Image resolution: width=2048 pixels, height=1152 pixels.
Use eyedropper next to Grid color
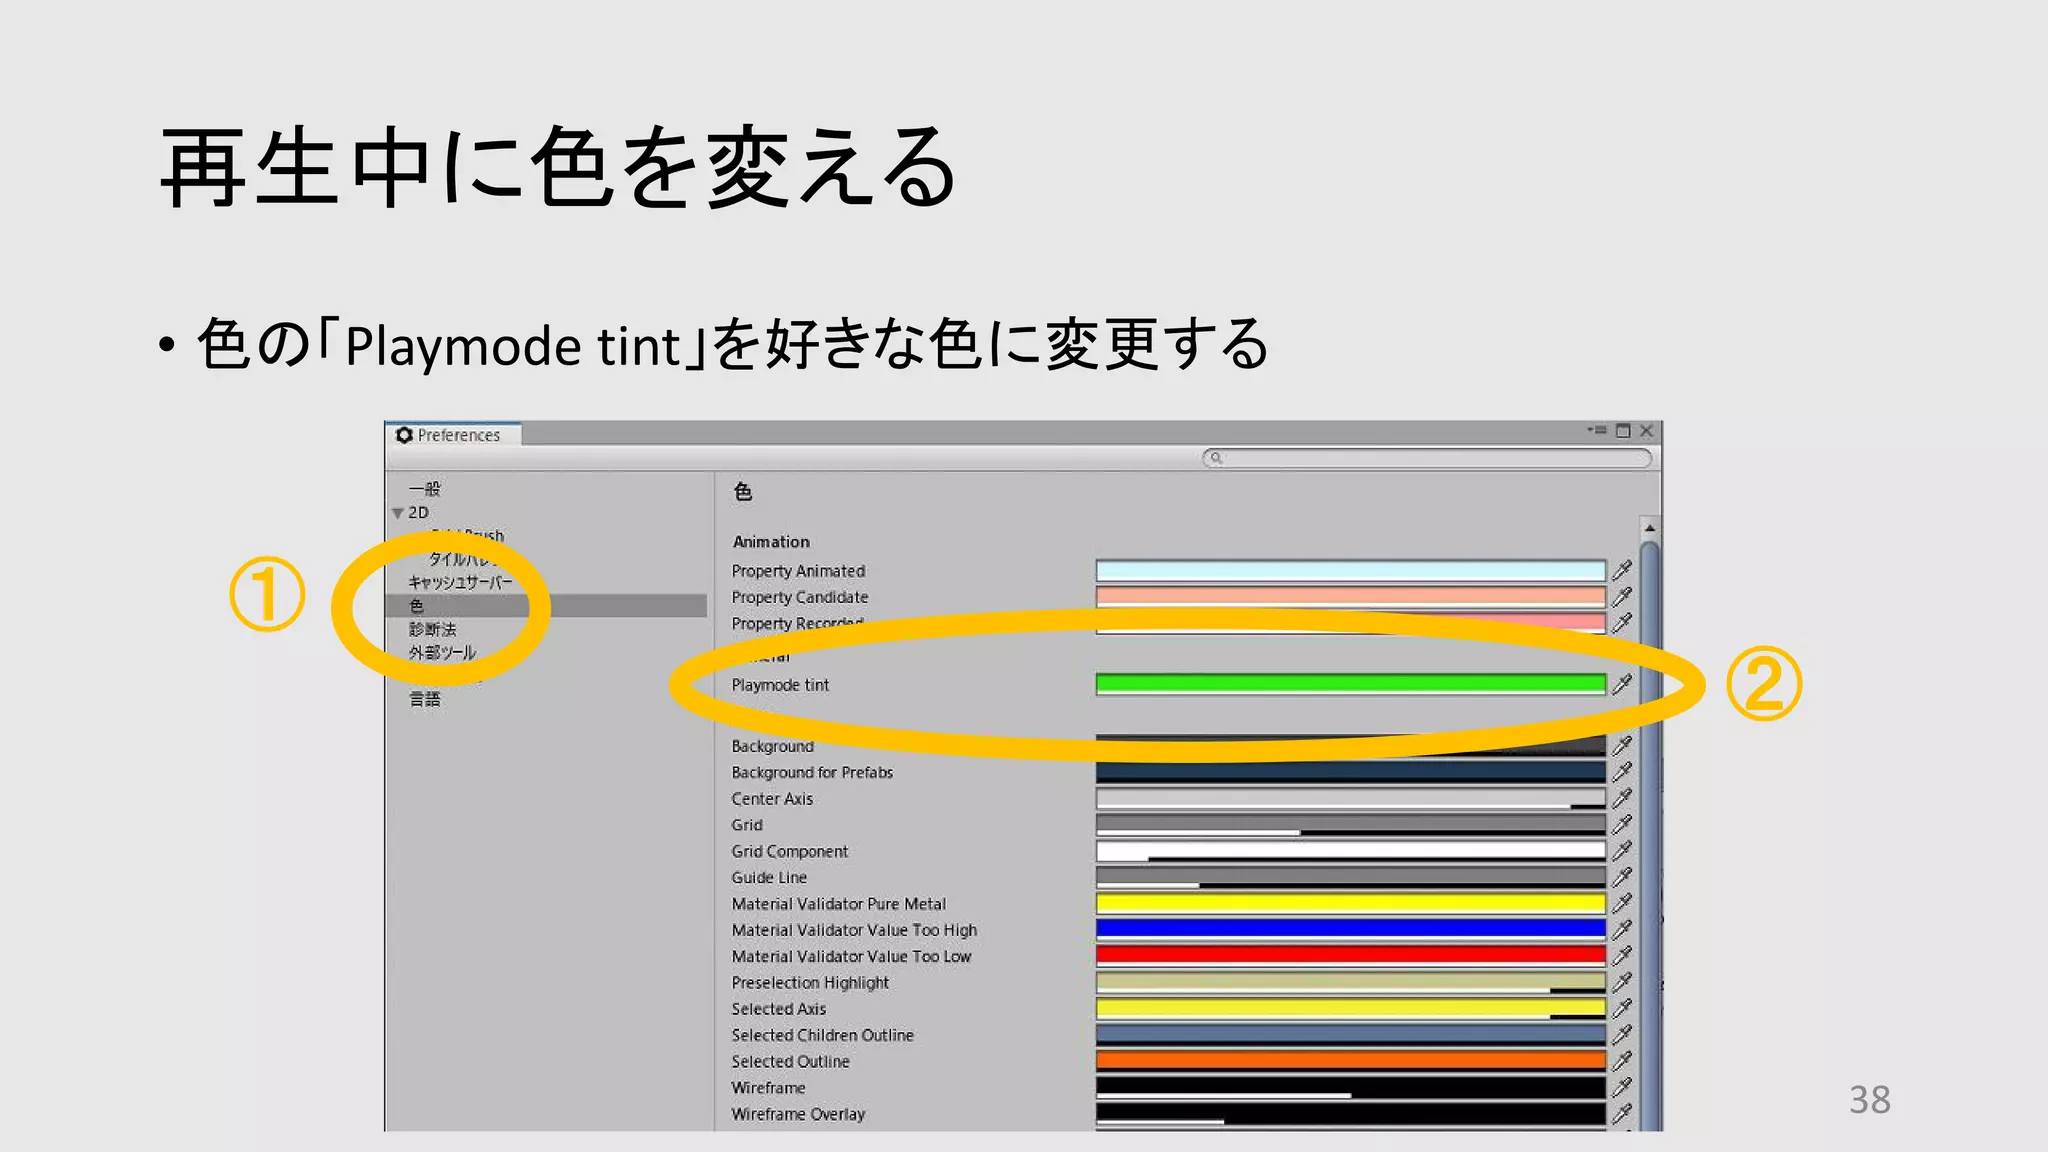point(1622,825)
